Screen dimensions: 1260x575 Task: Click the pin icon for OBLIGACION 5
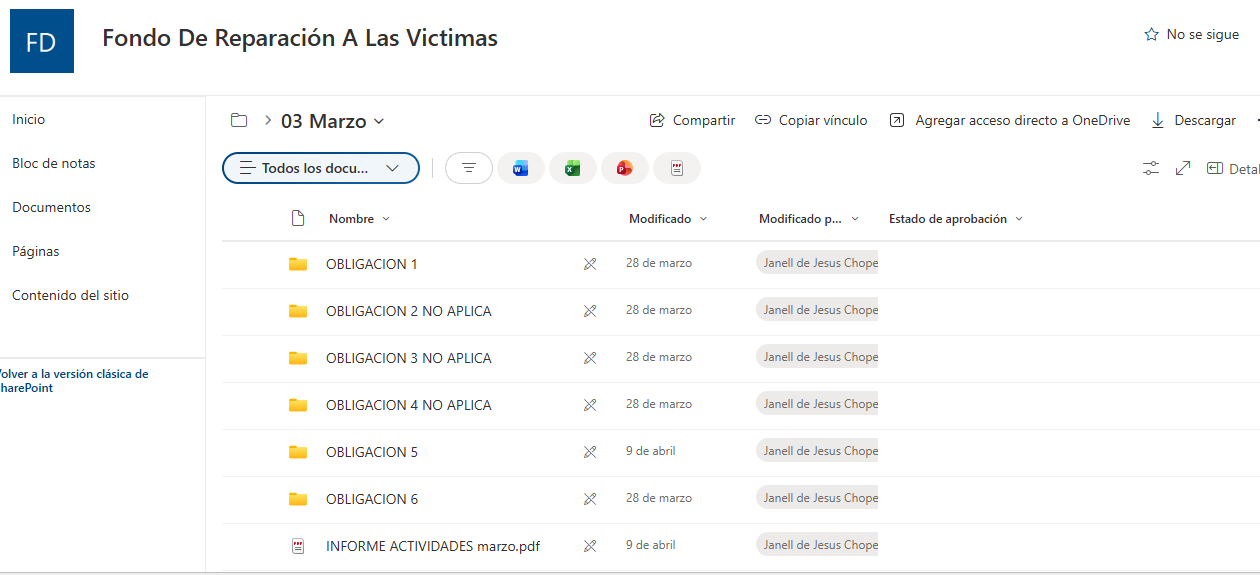pyautogui.click(x=590, y=452)
